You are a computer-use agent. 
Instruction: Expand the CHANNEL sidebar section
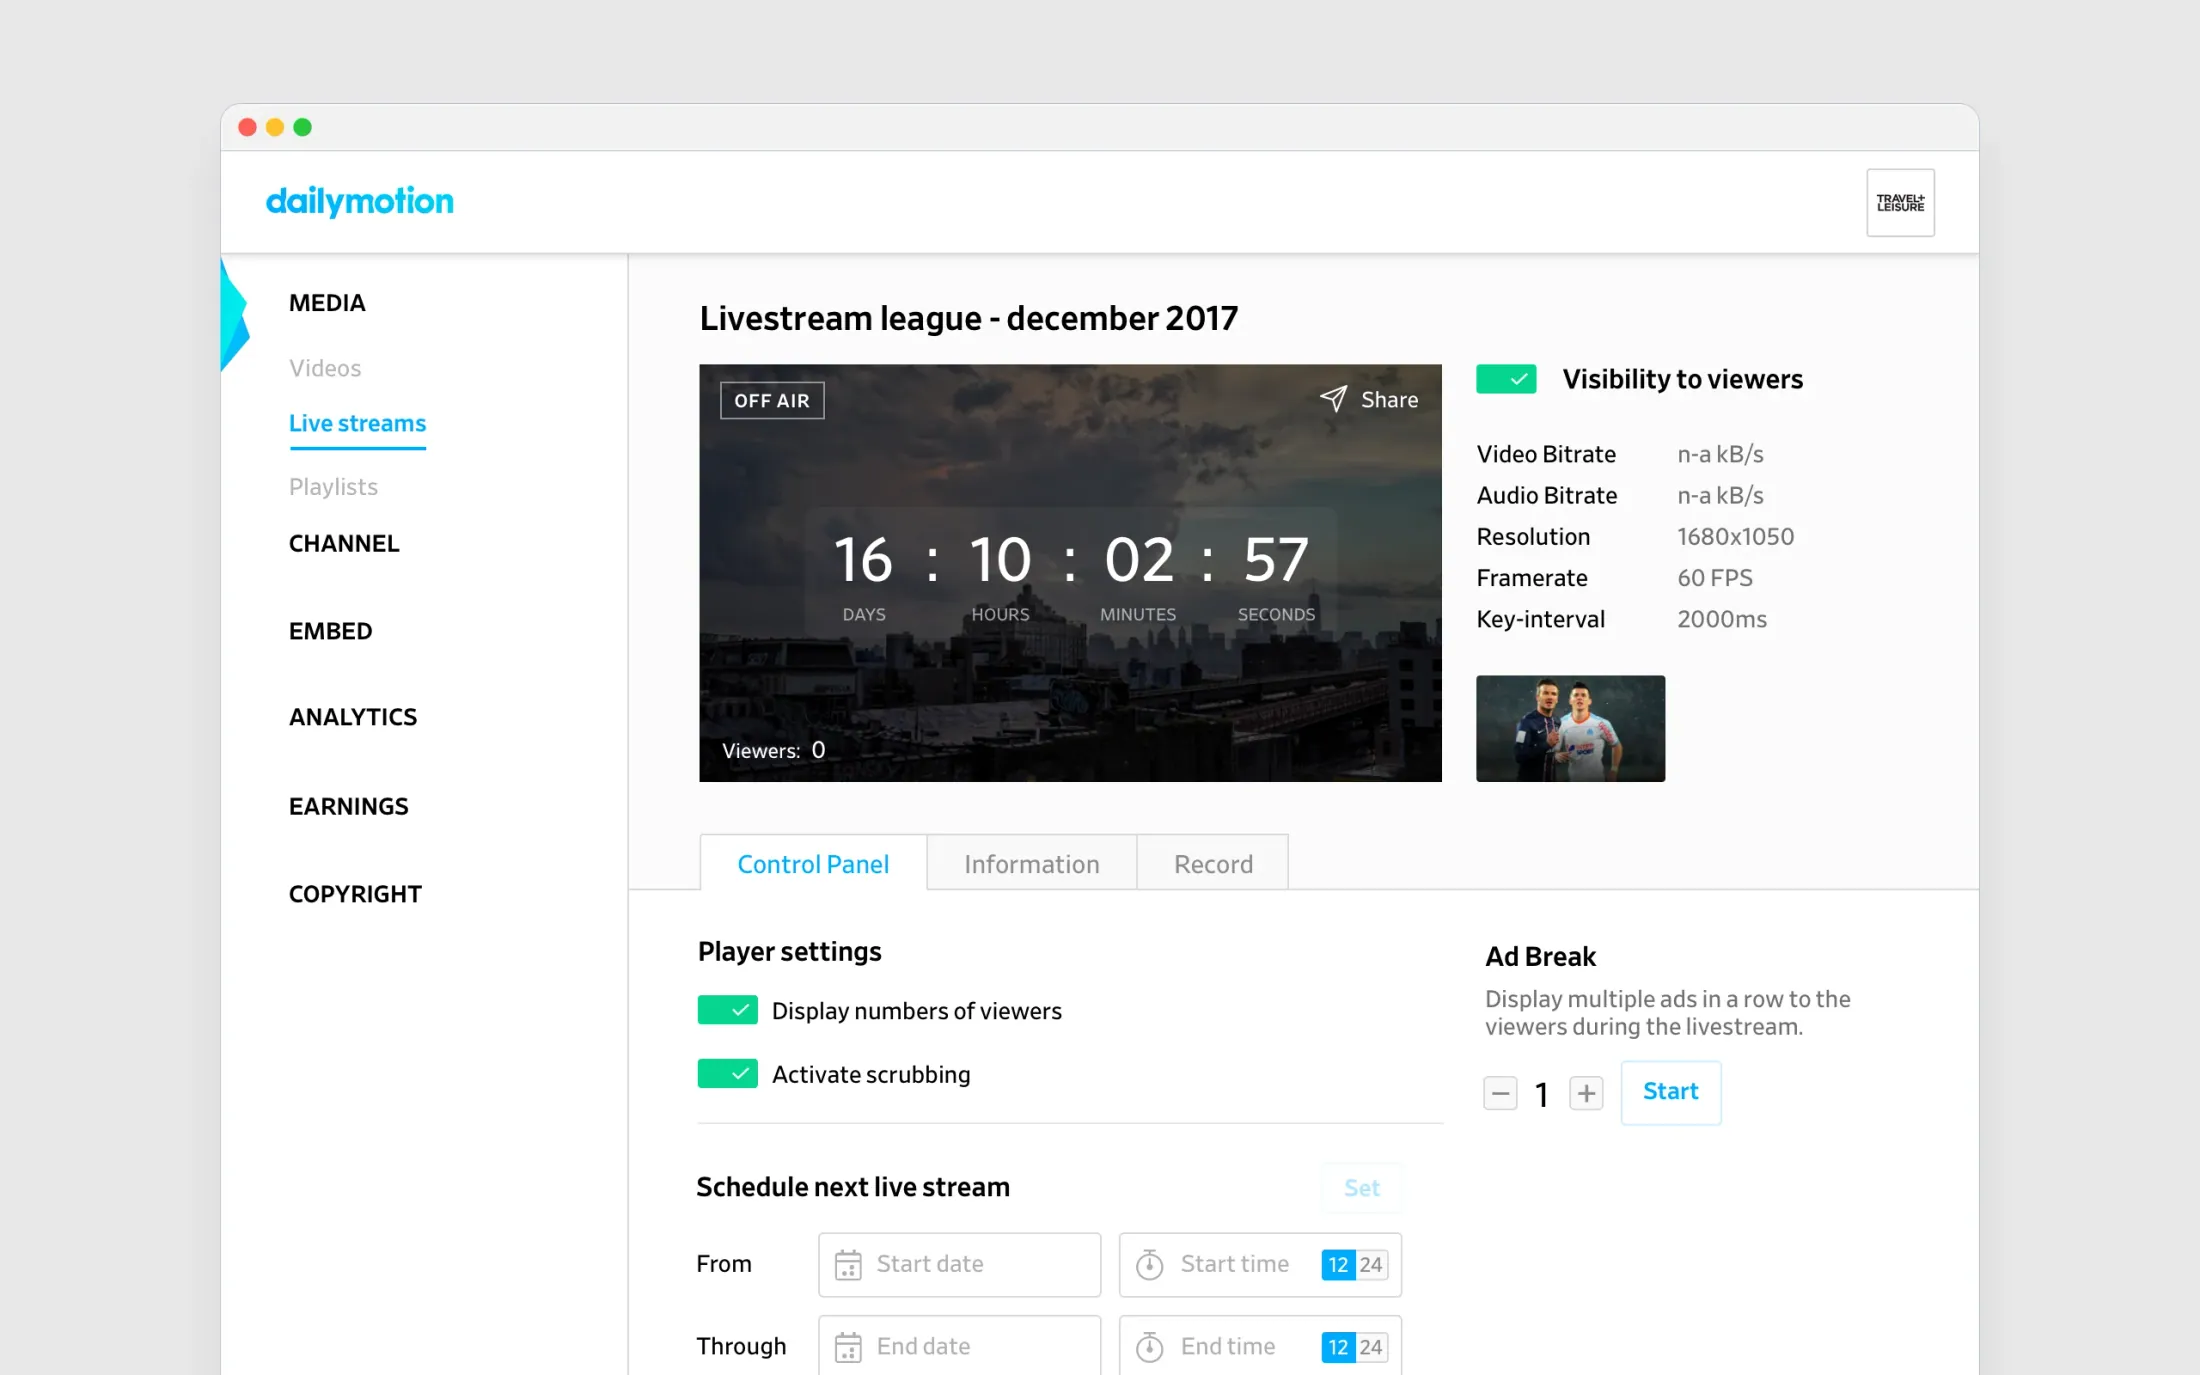point(344,544)
